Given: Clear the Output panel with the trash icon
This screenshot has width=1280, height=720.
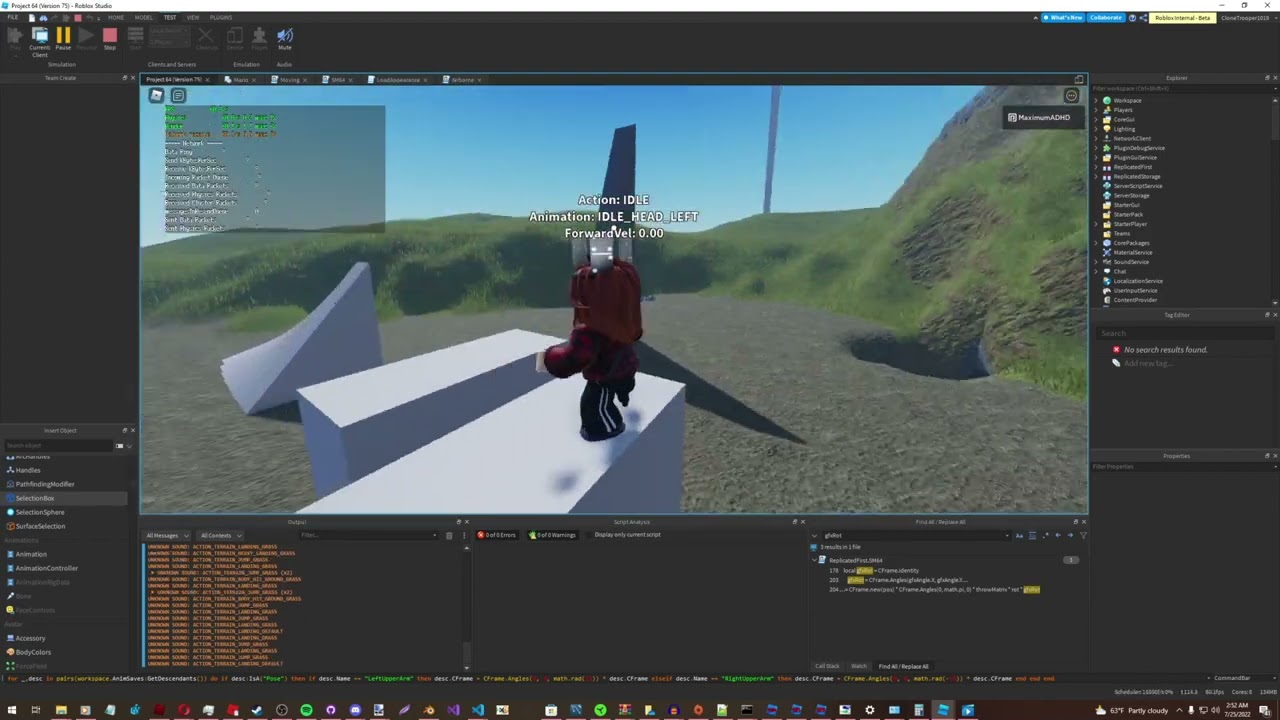Looking at the screenshot, I should [x=449, y=535].
